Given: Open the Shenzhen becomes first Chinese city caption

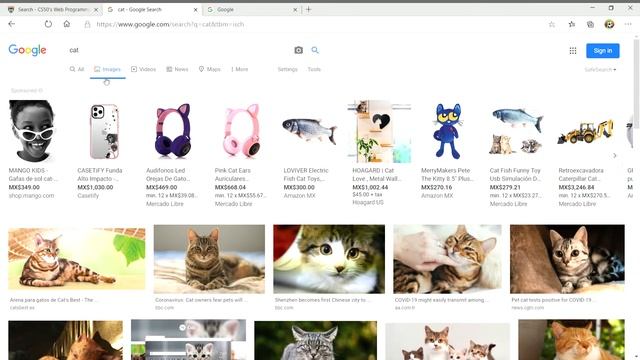Looking at the screenshot, I should 323,300.
